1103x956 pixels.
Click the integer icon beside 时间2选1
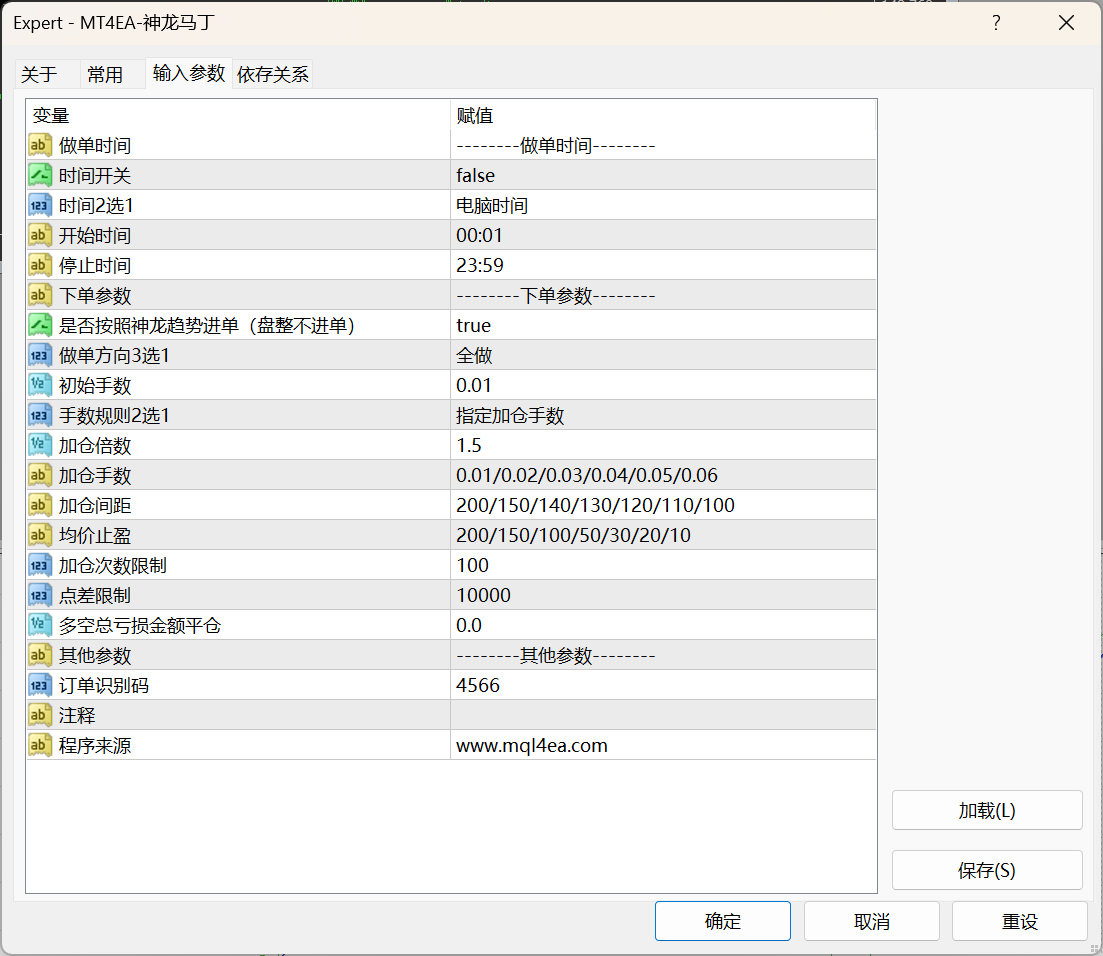point(40,206)
